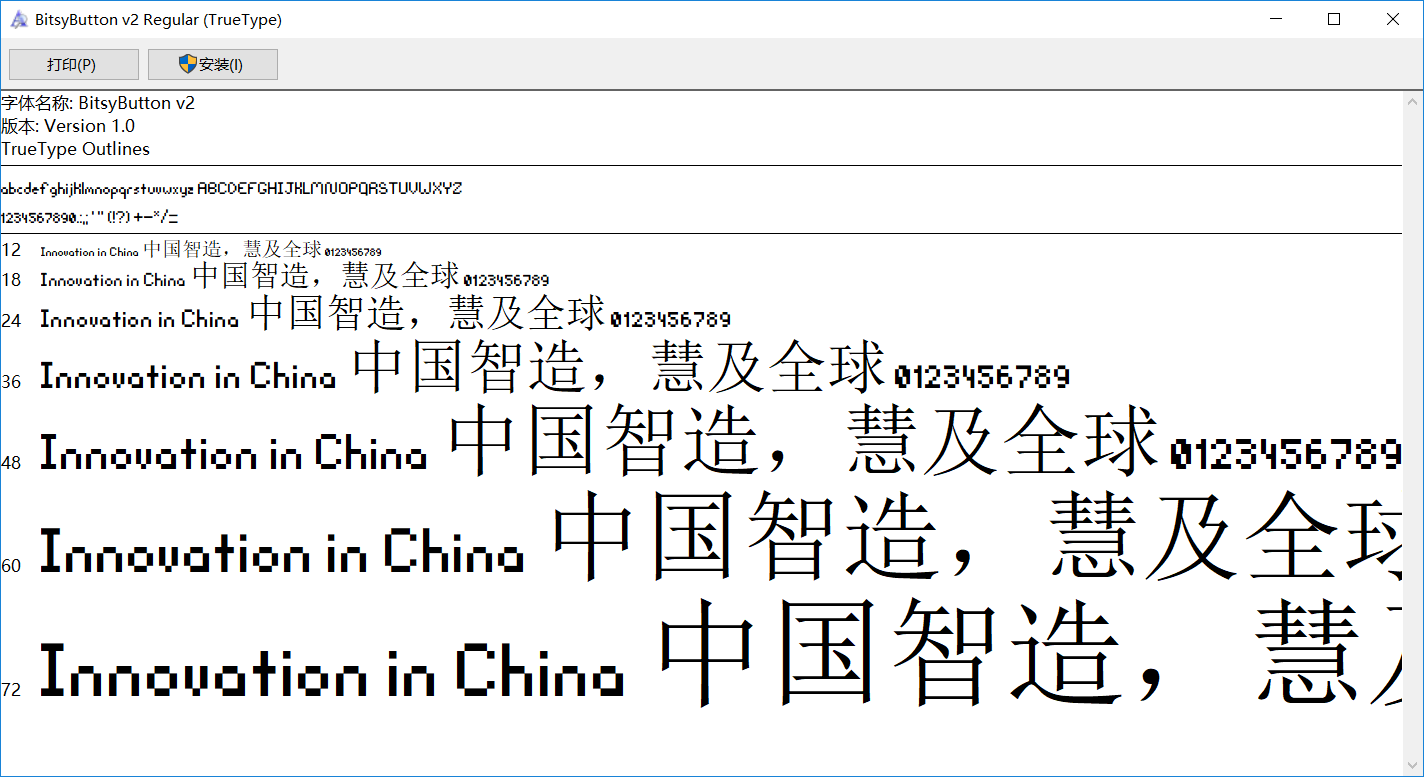Minimize the font viewer window
This screenshot has height=777, width=1424.
click(1276, 19)
